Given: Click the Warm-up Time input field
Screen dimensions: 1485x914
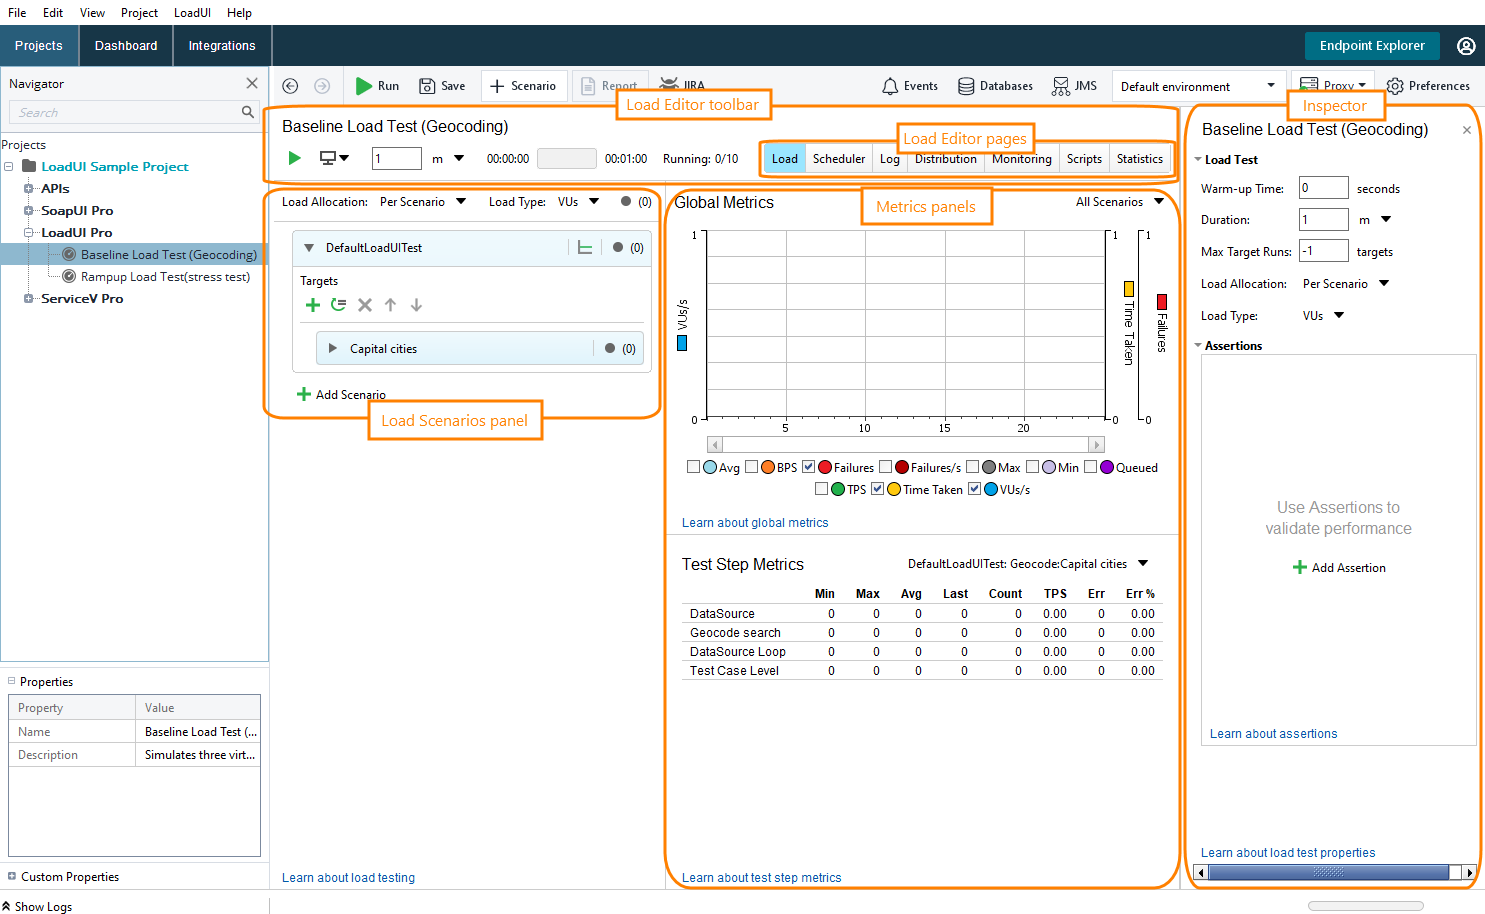Looking at the screenshot, I should point(1323,188).
